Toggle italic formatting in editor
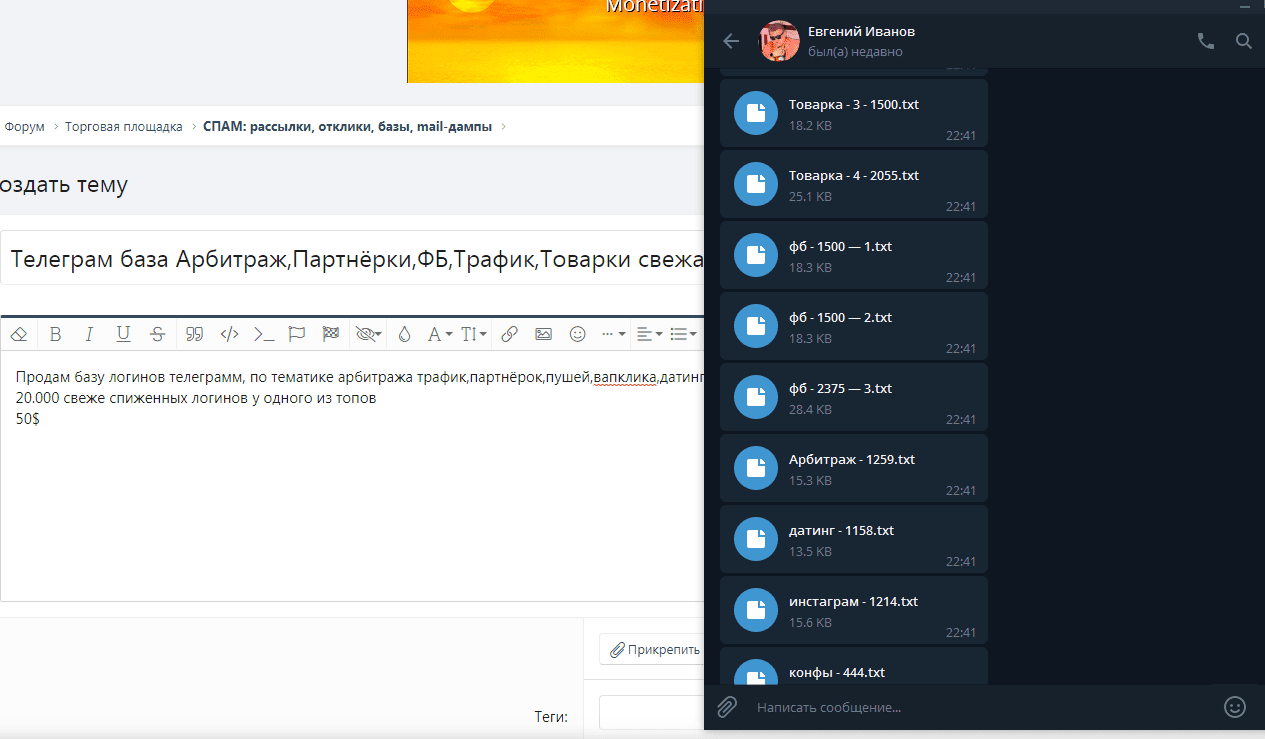Screen dimensions: 1265x739 tap(89, 334)
